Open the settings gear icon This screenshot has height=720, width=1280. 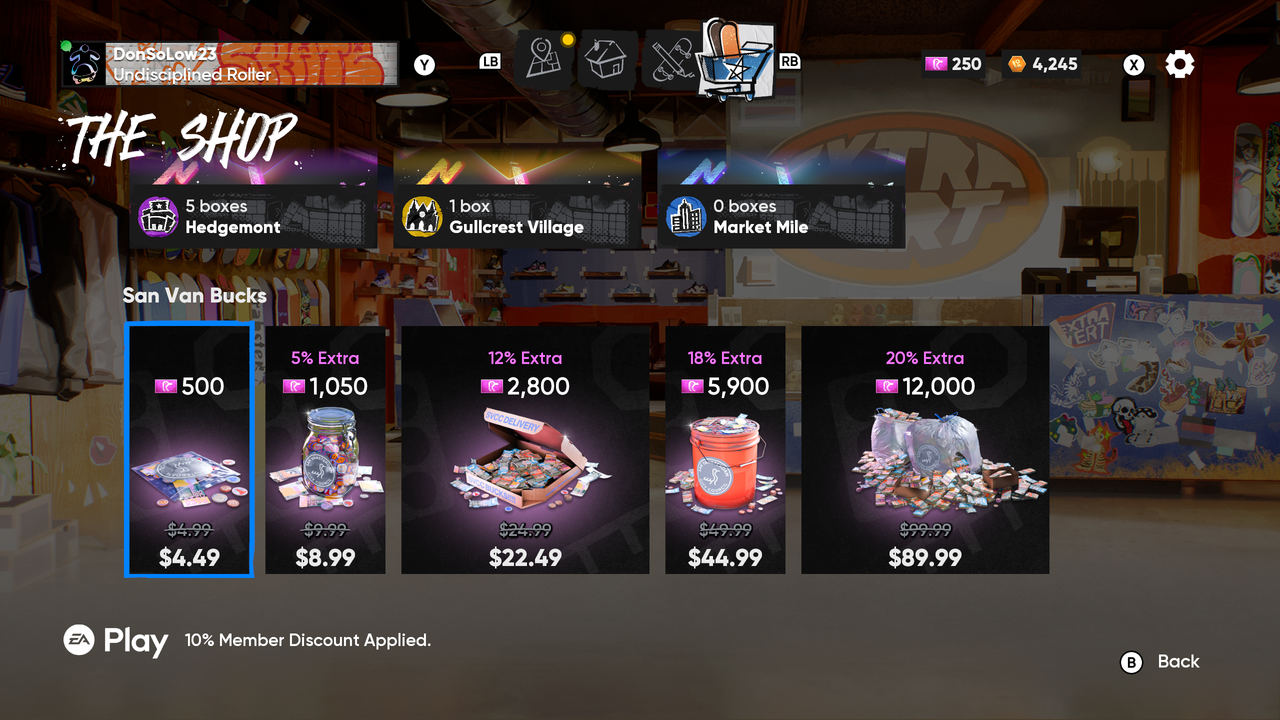1180,65
